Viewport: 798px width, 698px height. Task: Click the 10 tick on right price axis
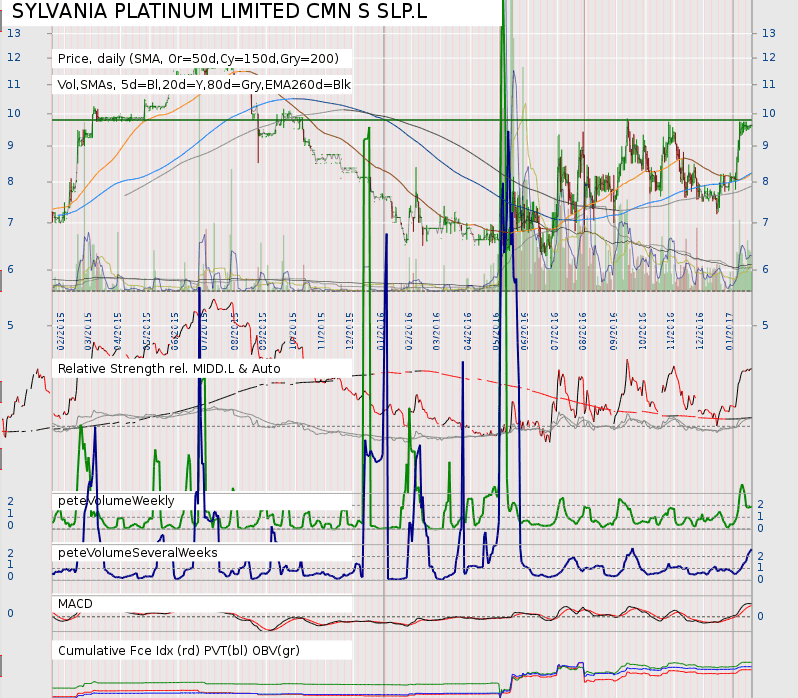[x=768, y=113]
